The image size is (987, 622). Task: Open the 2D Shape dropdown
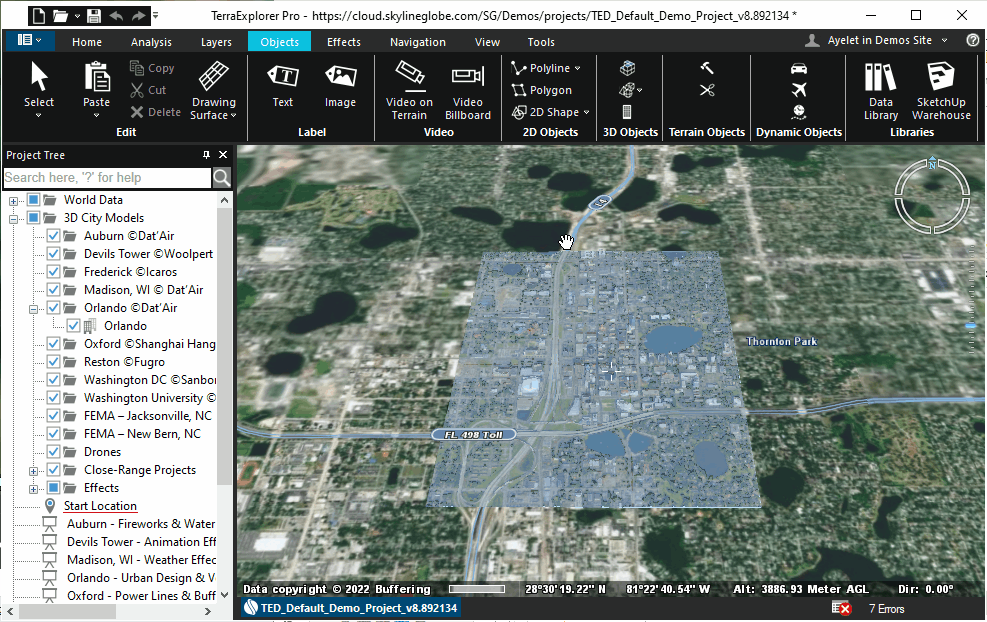click(x=586, y=112)
